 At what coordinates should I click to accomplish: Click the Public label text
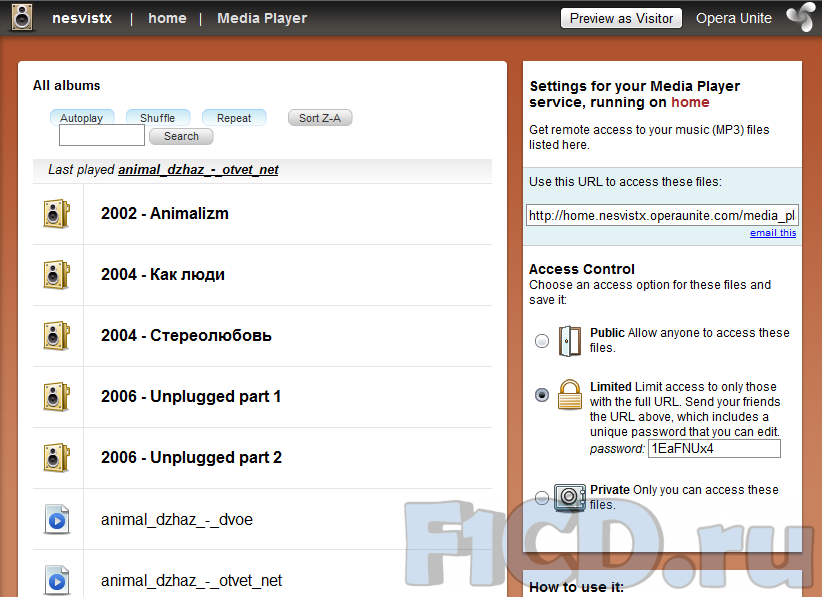tap(607, 333)
